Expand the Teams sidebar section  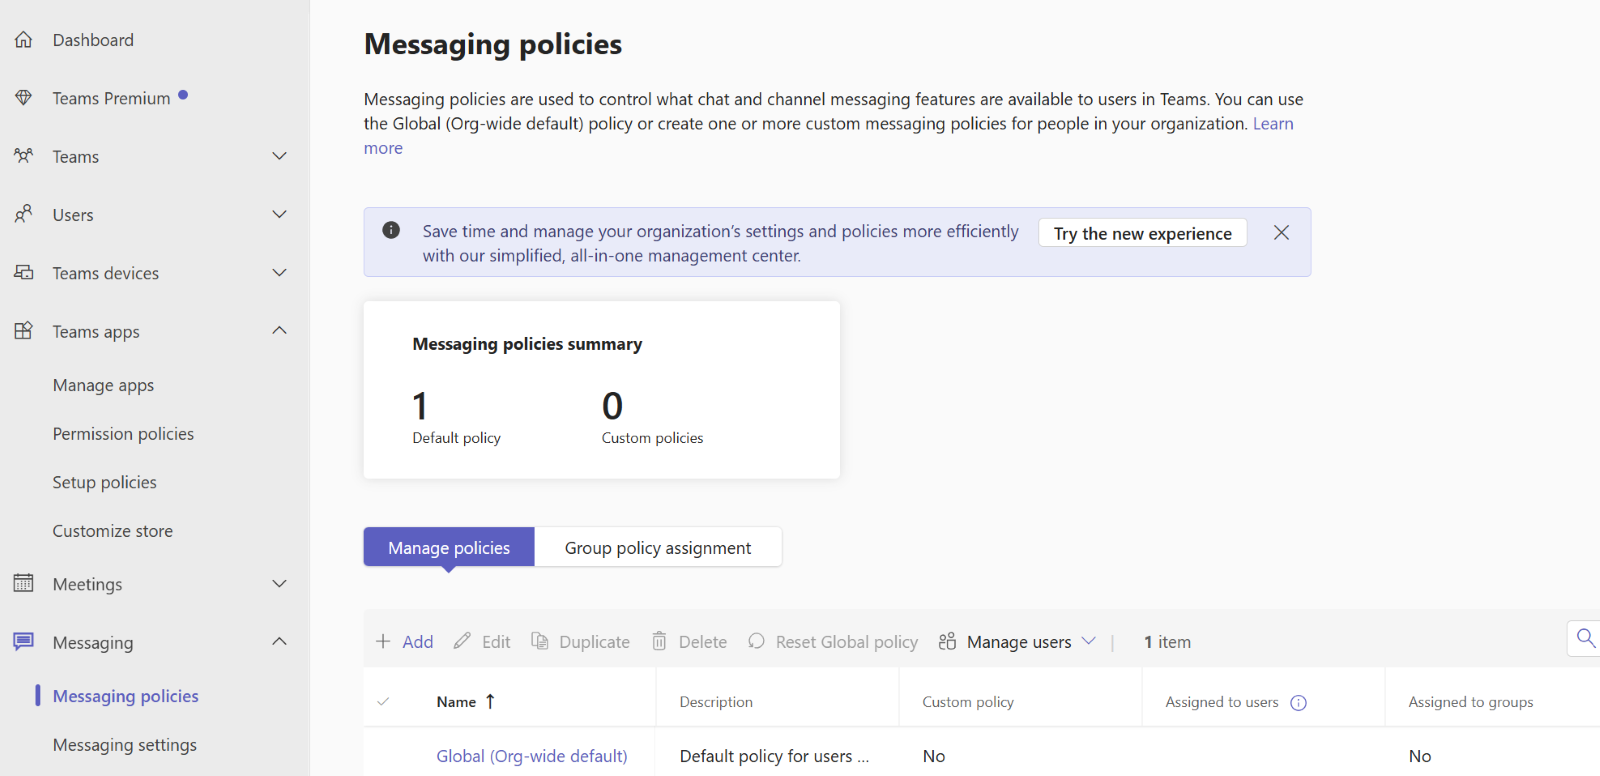click(280, 156)
